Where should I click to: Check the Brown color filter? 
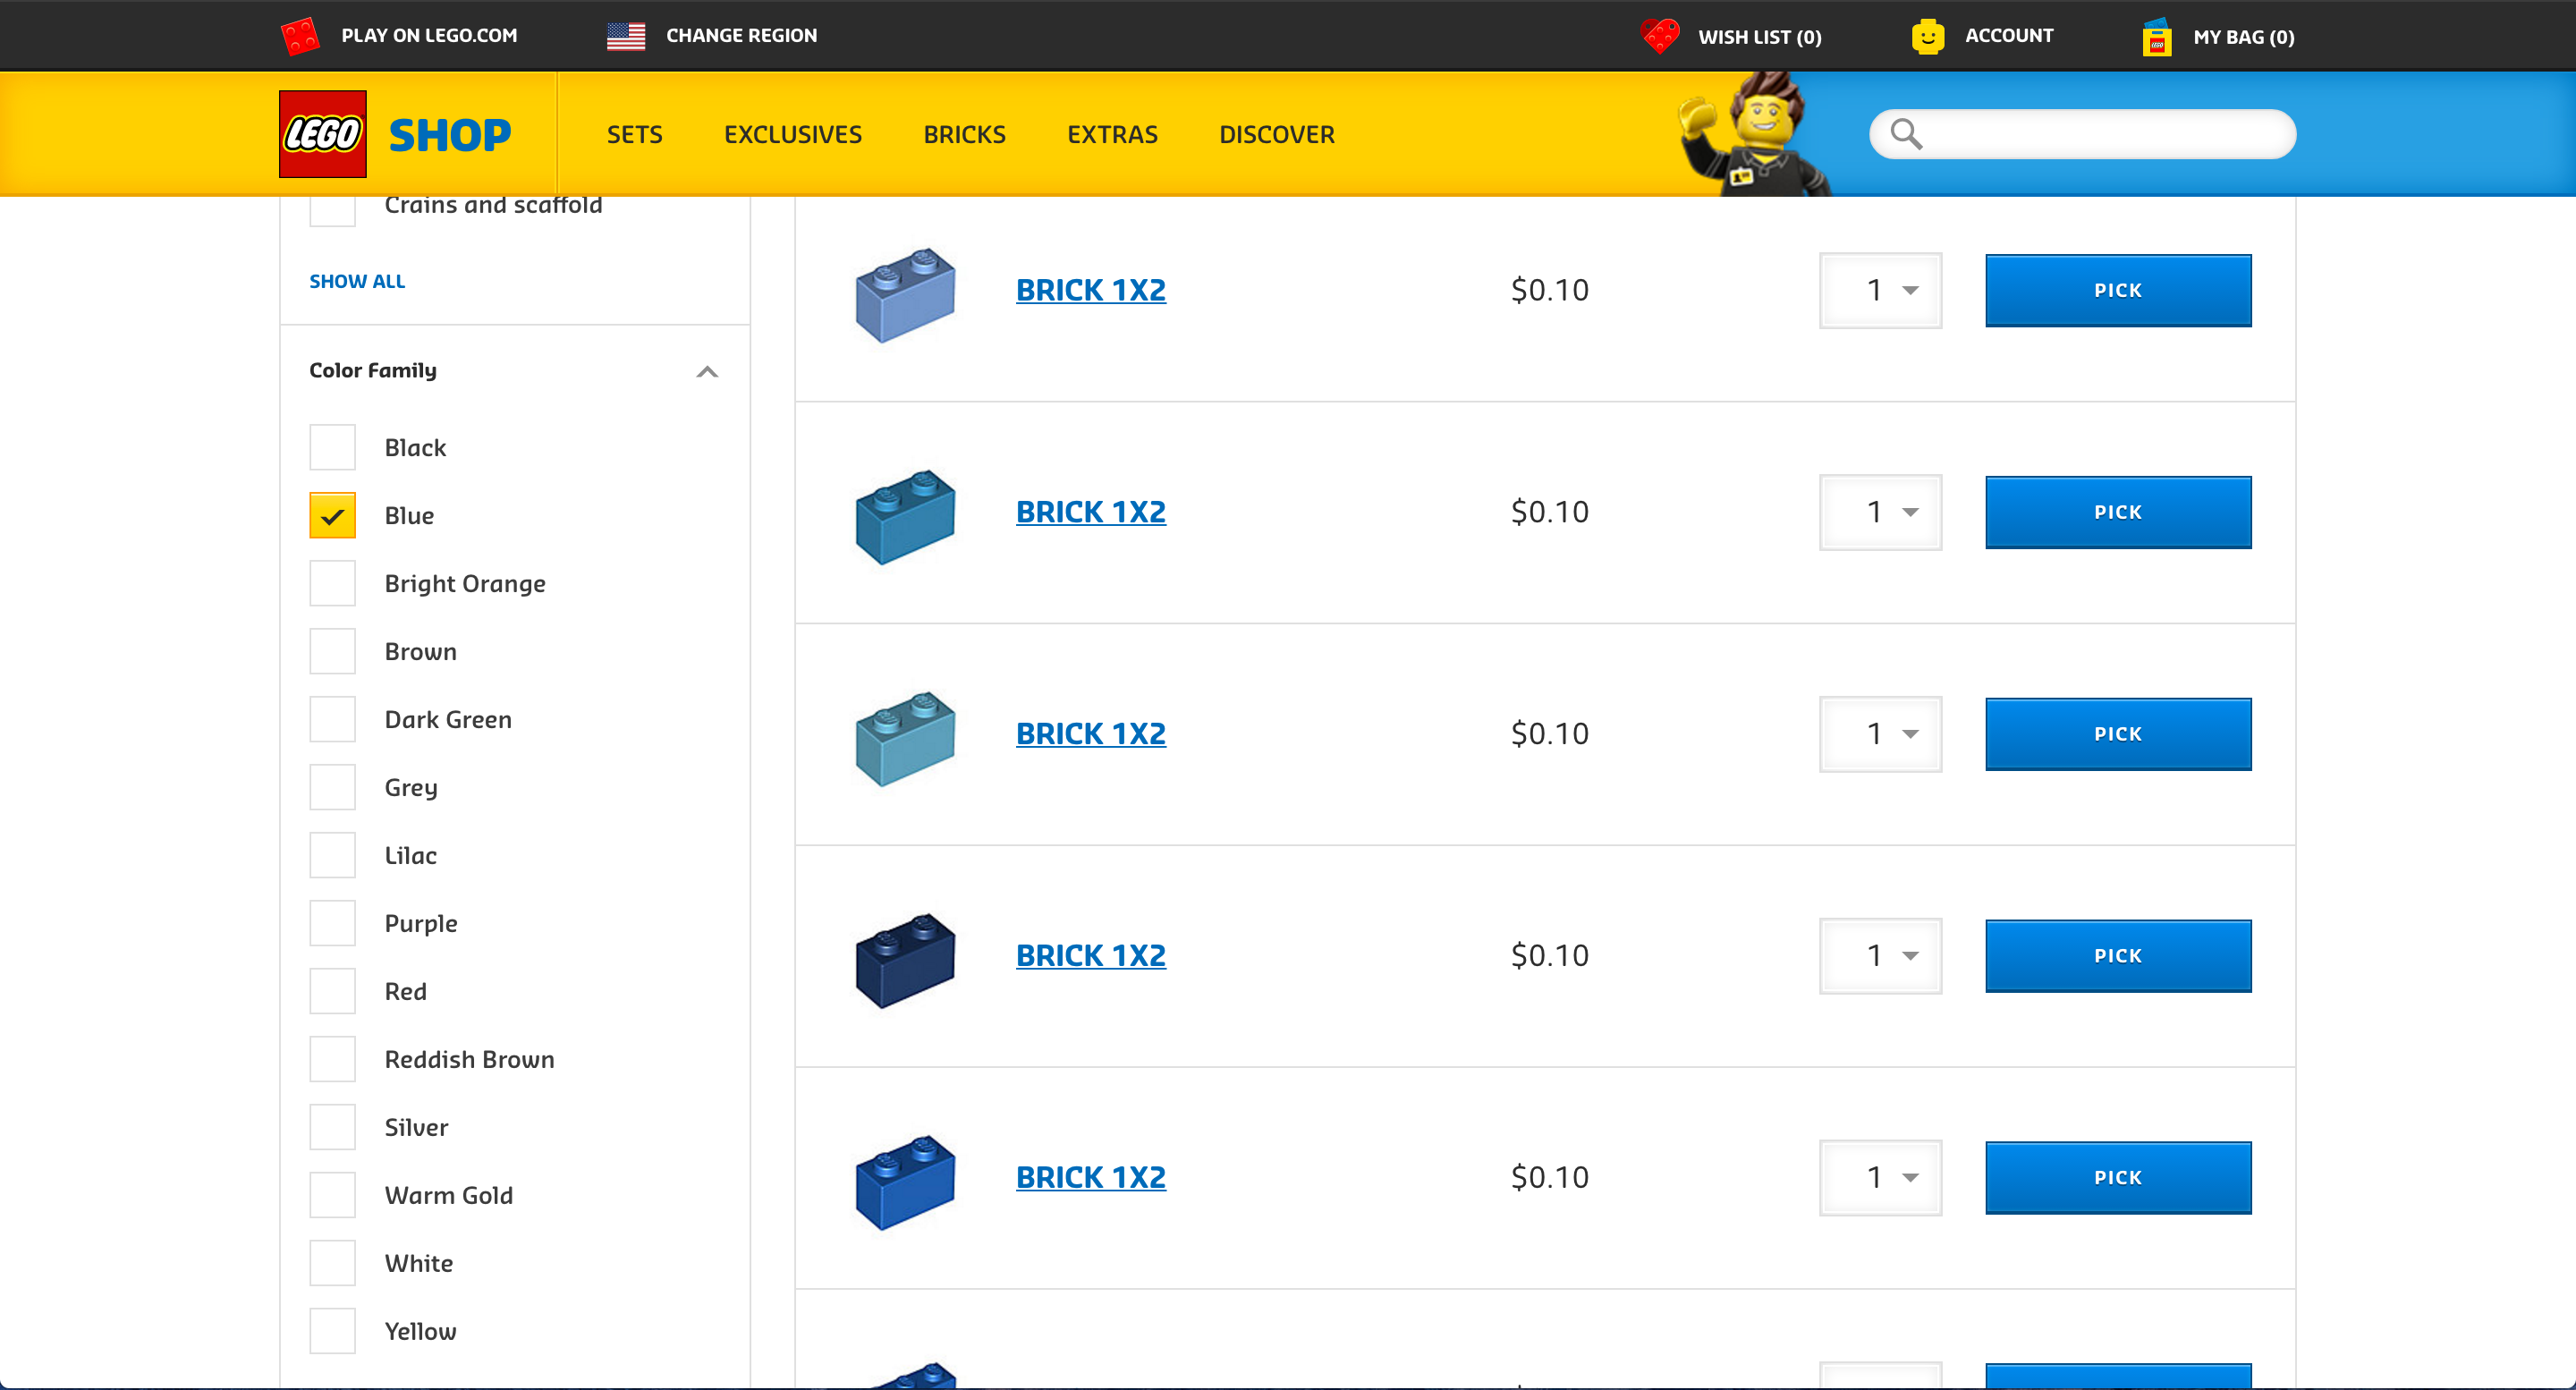coord(332,651)
